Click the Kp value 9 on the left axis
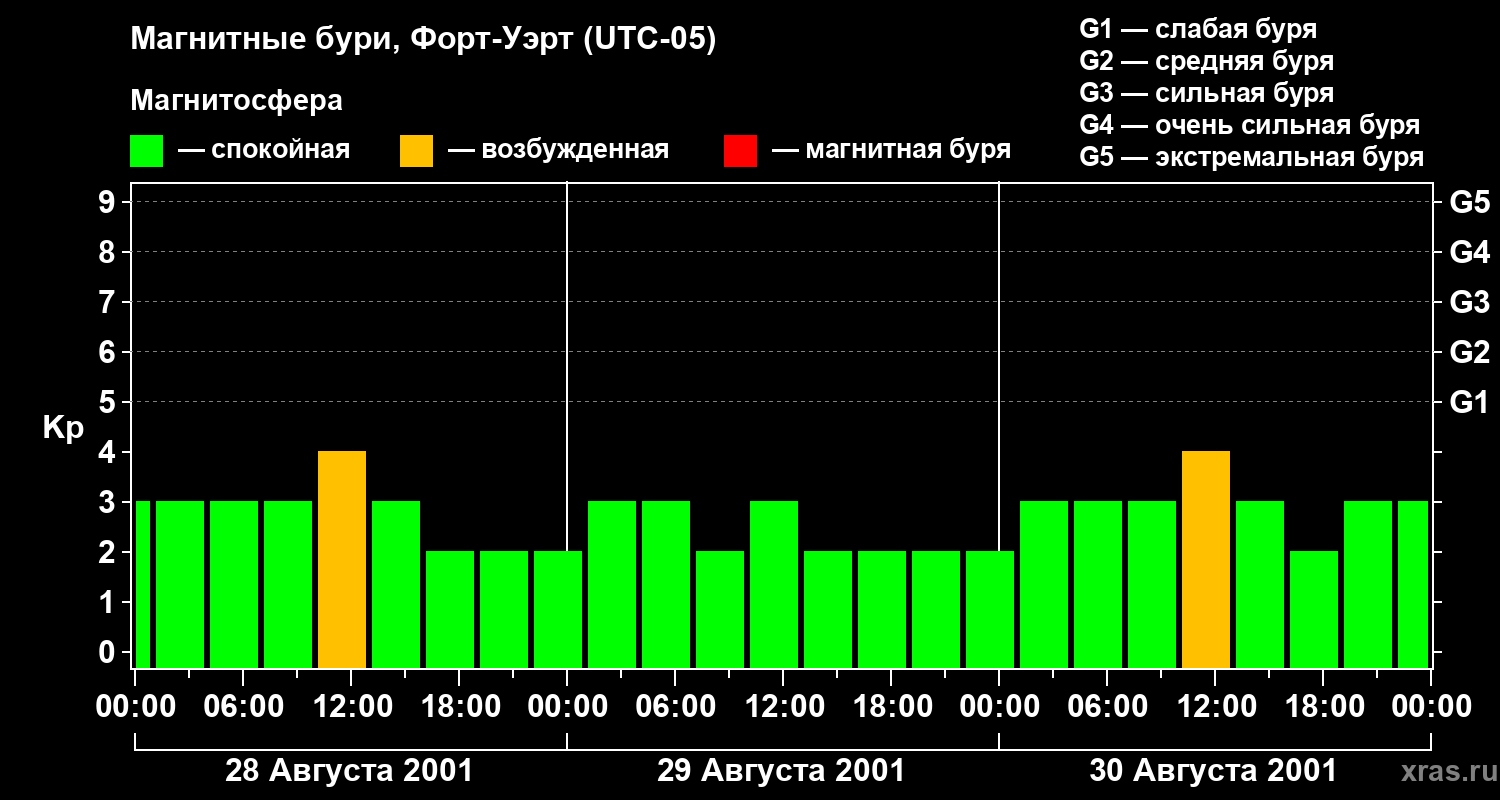 pos(109,202)
